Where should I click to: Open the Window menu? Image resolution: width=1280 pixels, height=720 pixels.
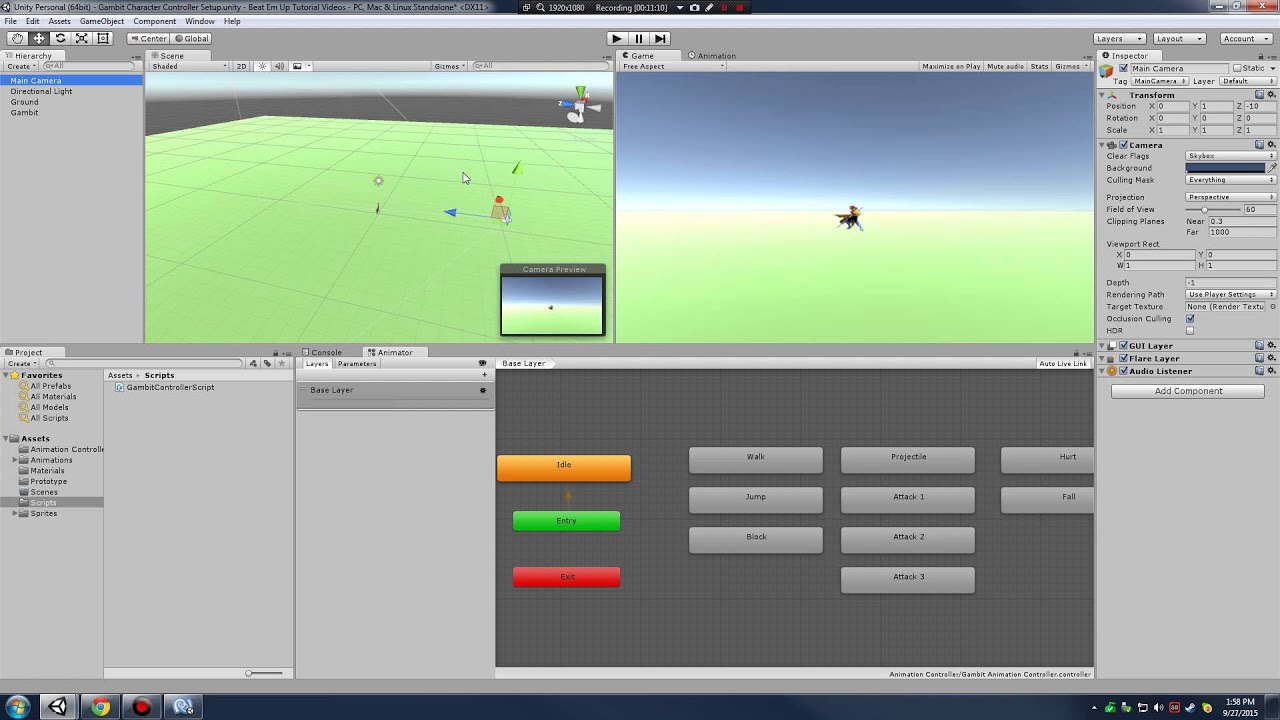click(x=200, y=21)
